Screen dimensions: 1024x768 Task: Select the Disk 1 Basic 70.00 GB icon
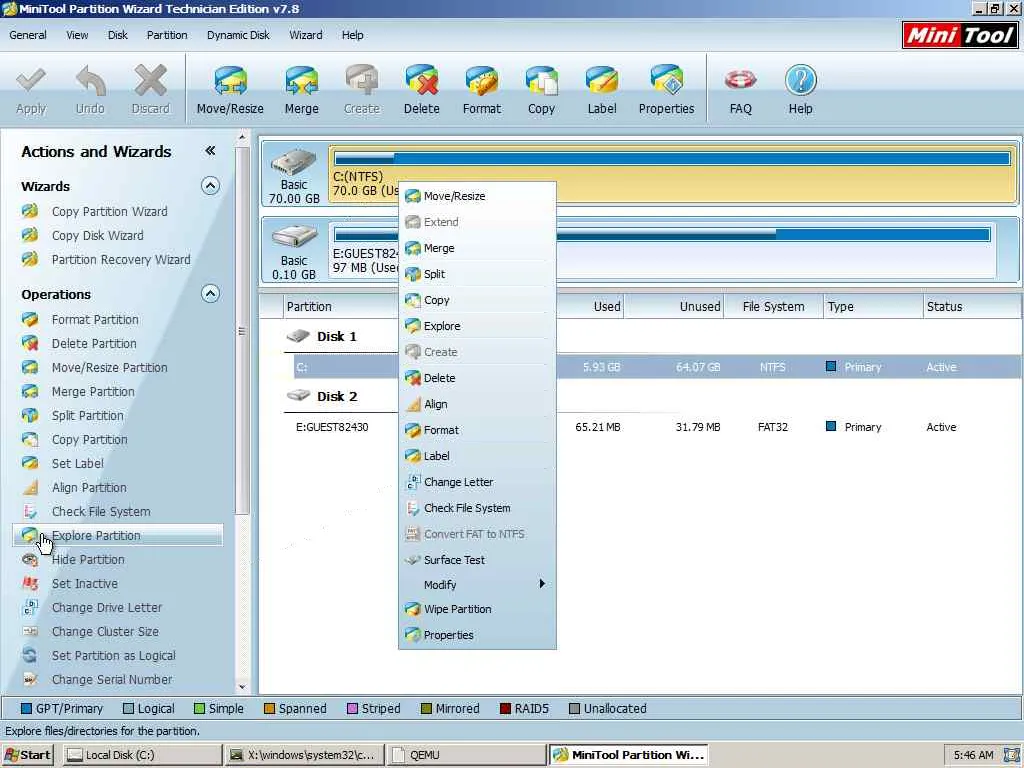coord(295,174)
